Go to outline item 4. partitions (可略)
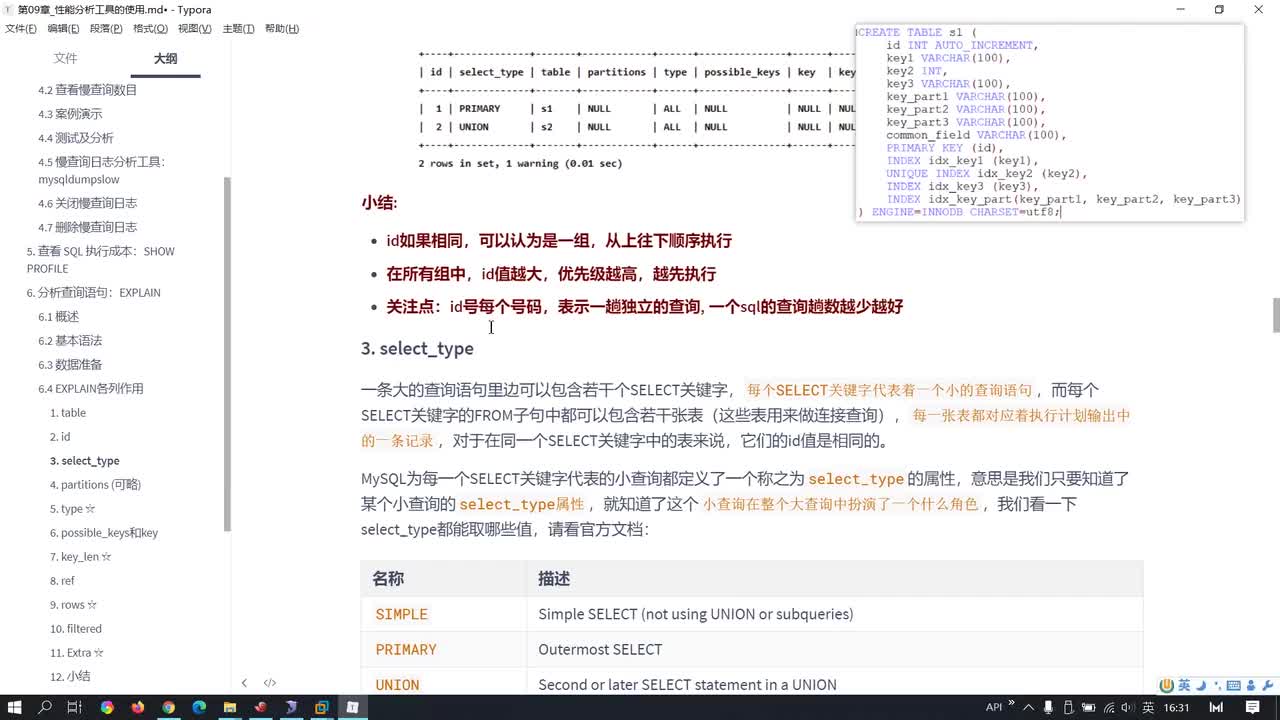 pos(95,485)
